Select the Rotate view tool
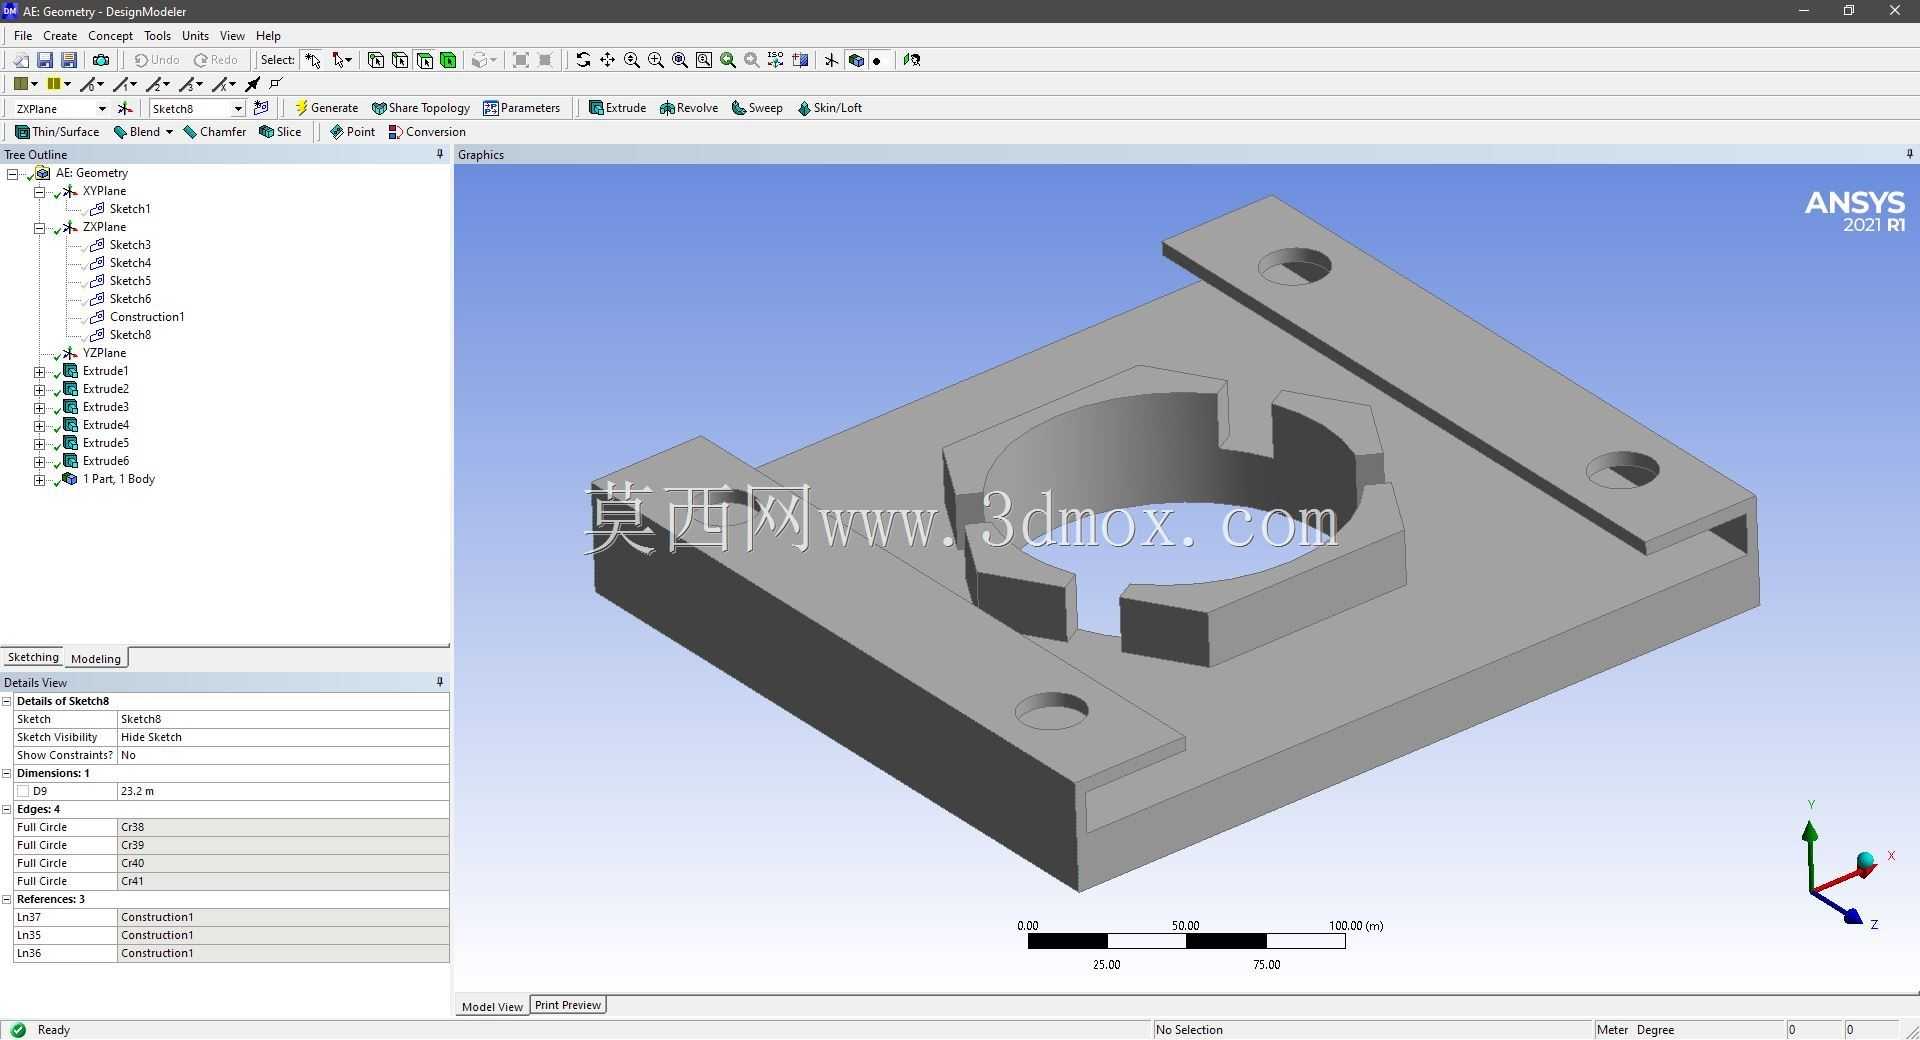Viewport: 1920px width, 1040px height. (583, 60)
